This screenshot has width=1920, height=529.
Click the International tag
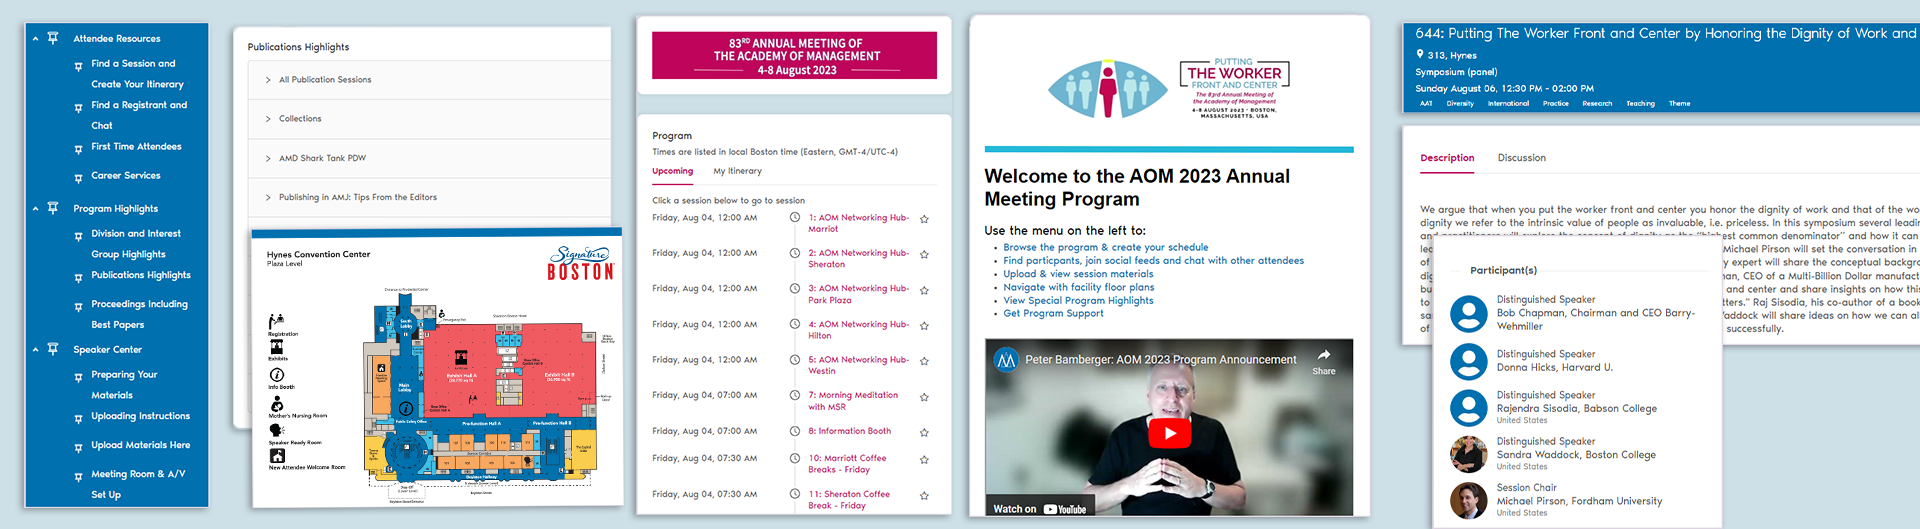click(1508, 104)
